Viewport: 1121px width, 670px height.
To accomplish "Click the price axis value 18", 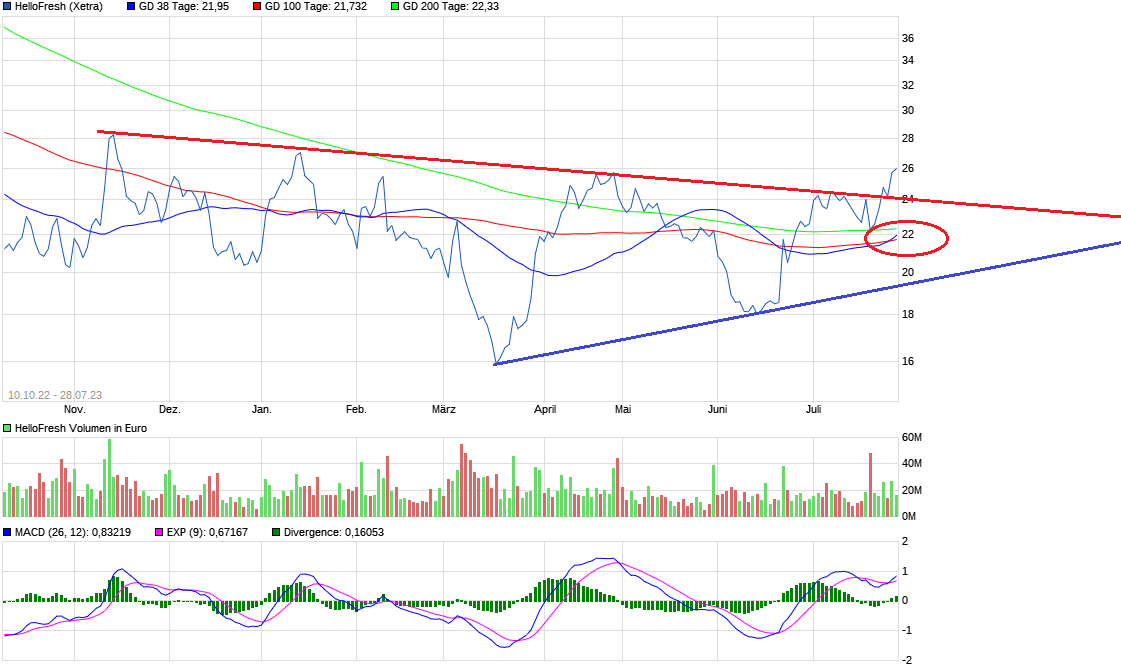I will (x=907, y=314).
